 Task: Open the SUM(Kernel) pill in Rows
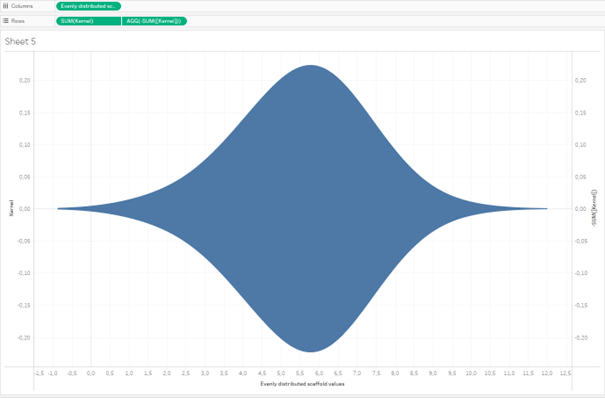click(88, 21)
